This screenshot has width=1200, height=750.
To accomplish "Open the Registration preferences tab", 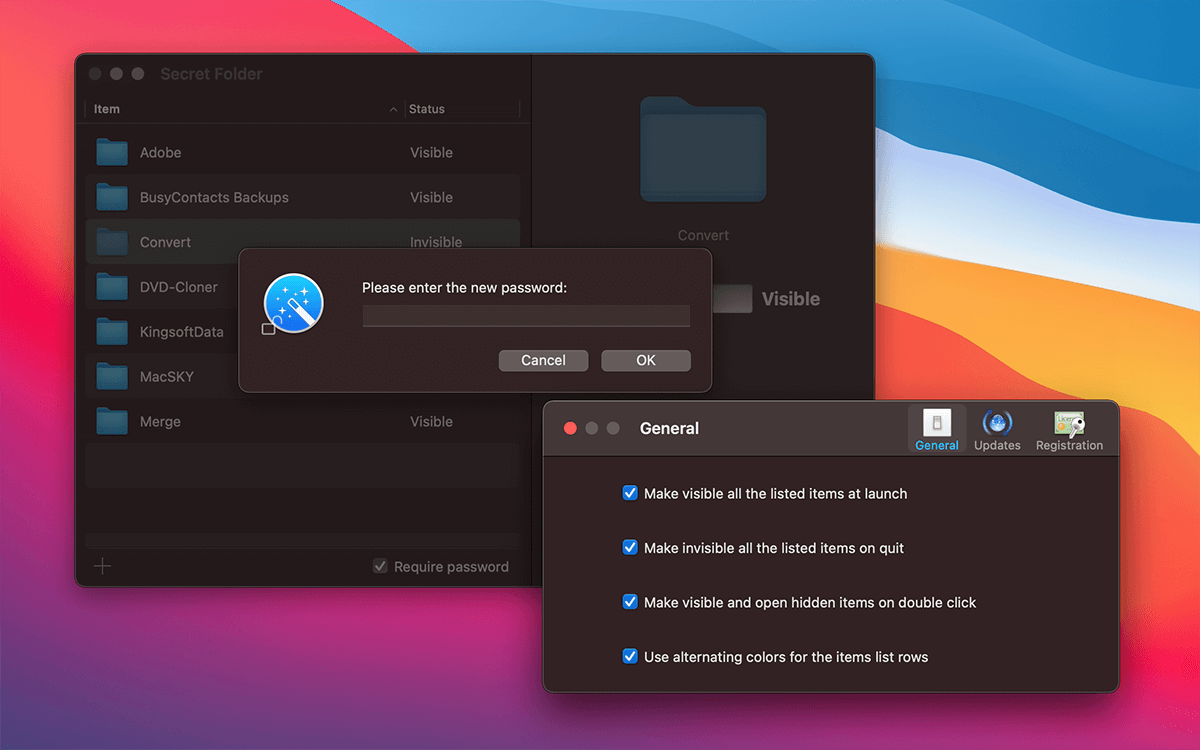I will tap(1069, 429).
